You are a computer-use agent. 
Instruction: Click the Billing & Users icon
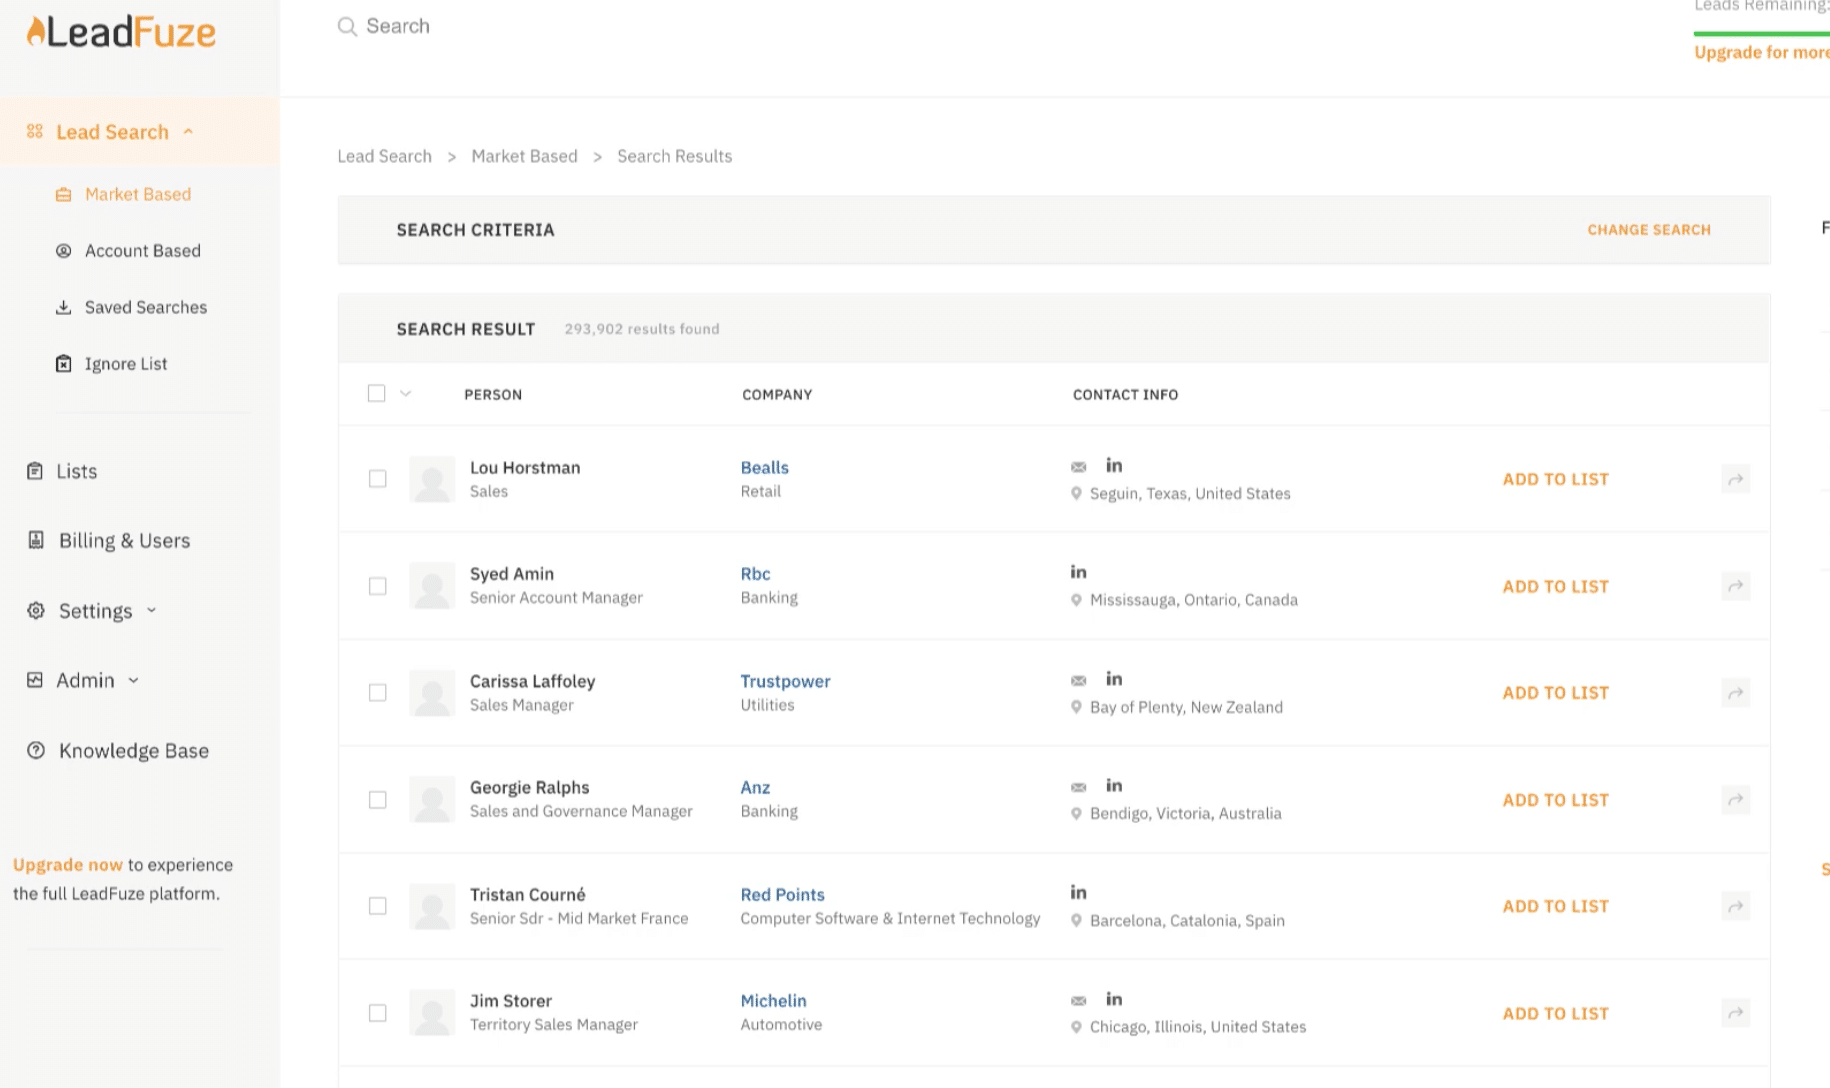click(36, 540)
